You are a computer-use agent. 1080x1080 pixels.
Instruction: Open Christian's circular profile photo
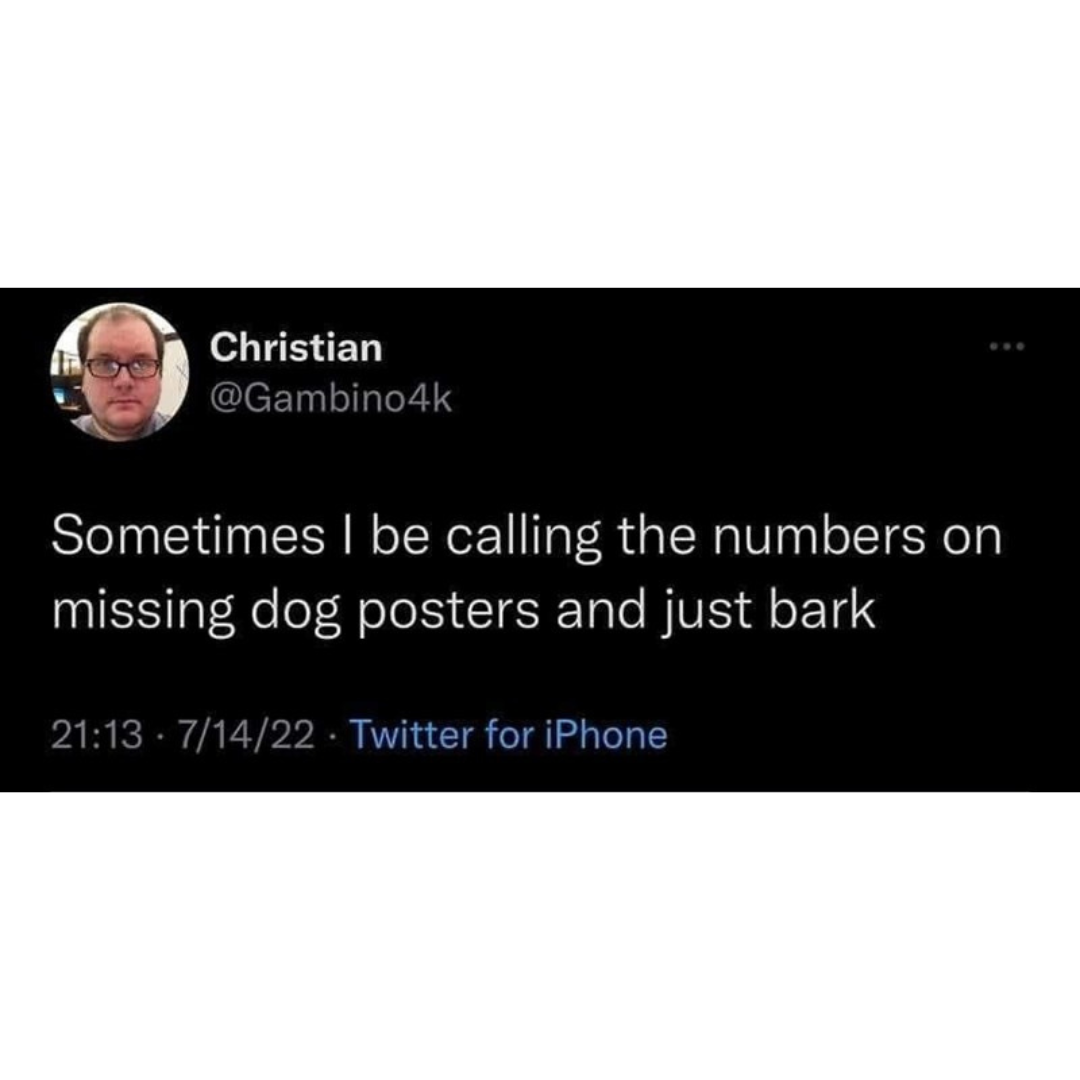pyautogui.click(x=120, y=372)
